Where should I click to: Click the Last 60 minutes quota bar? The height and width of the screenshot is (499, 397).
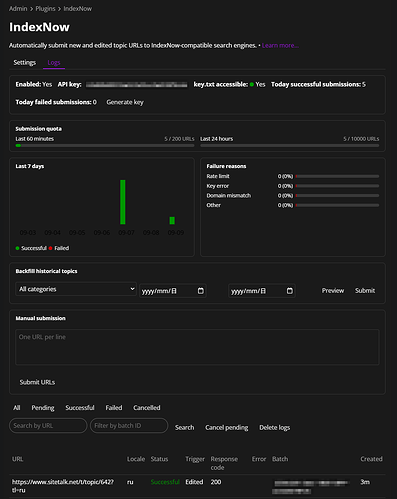[105, 145]
